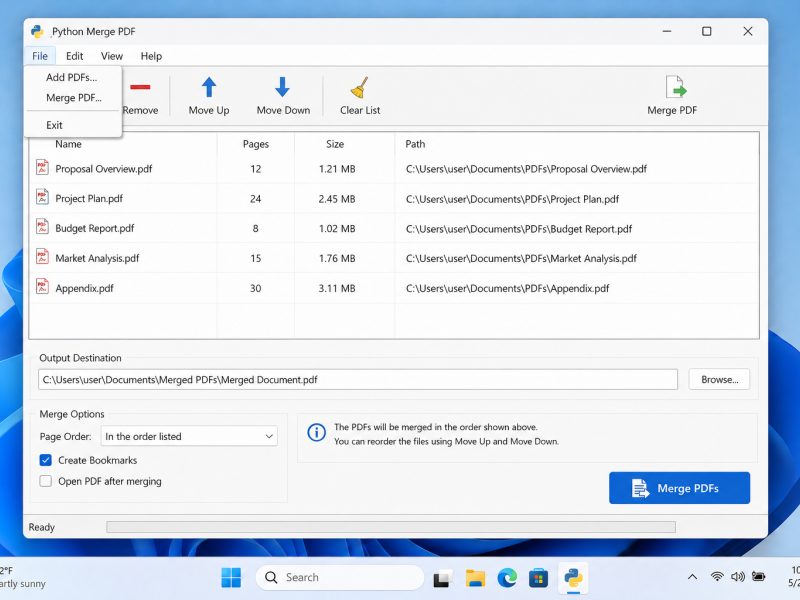Click the Budget Report.pdf file icon

pyautogui.click(x=42, y=227)
